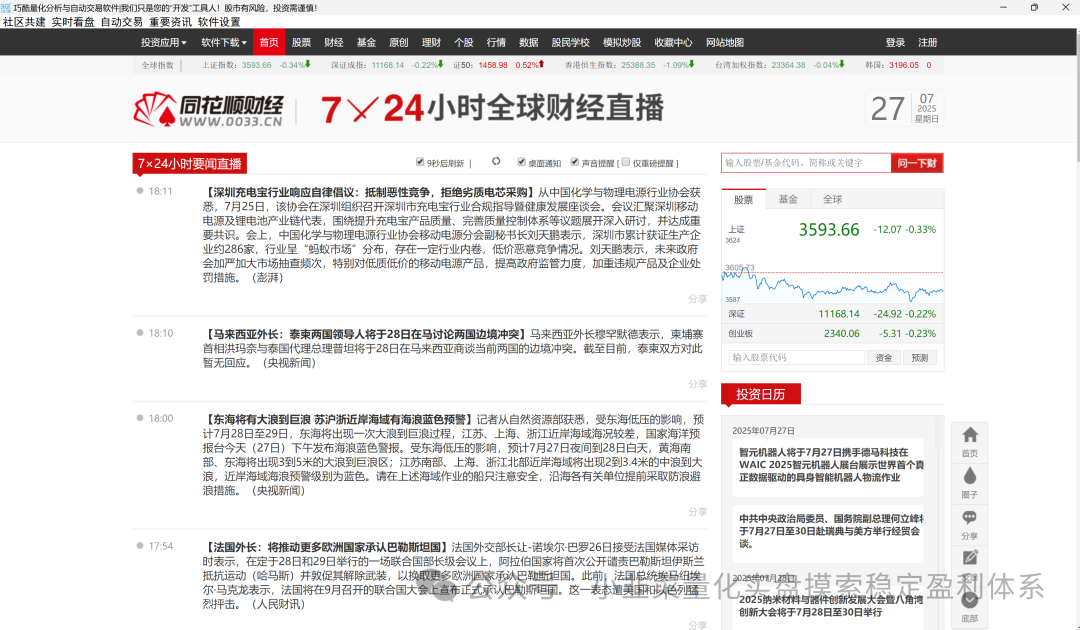1080x630 pixels.
Task: Click the bullet marker beside 18:00
Action: [140, 418]
